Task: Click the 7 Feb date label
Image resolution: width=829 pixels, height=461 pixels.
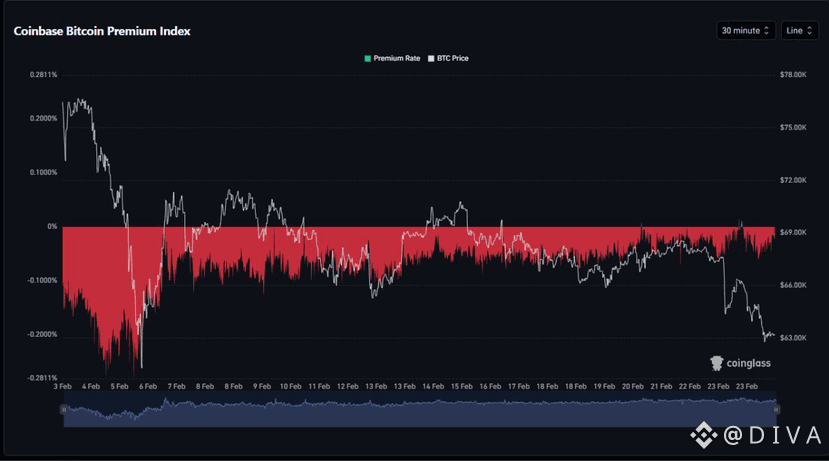Action: (x=177, y=386)
